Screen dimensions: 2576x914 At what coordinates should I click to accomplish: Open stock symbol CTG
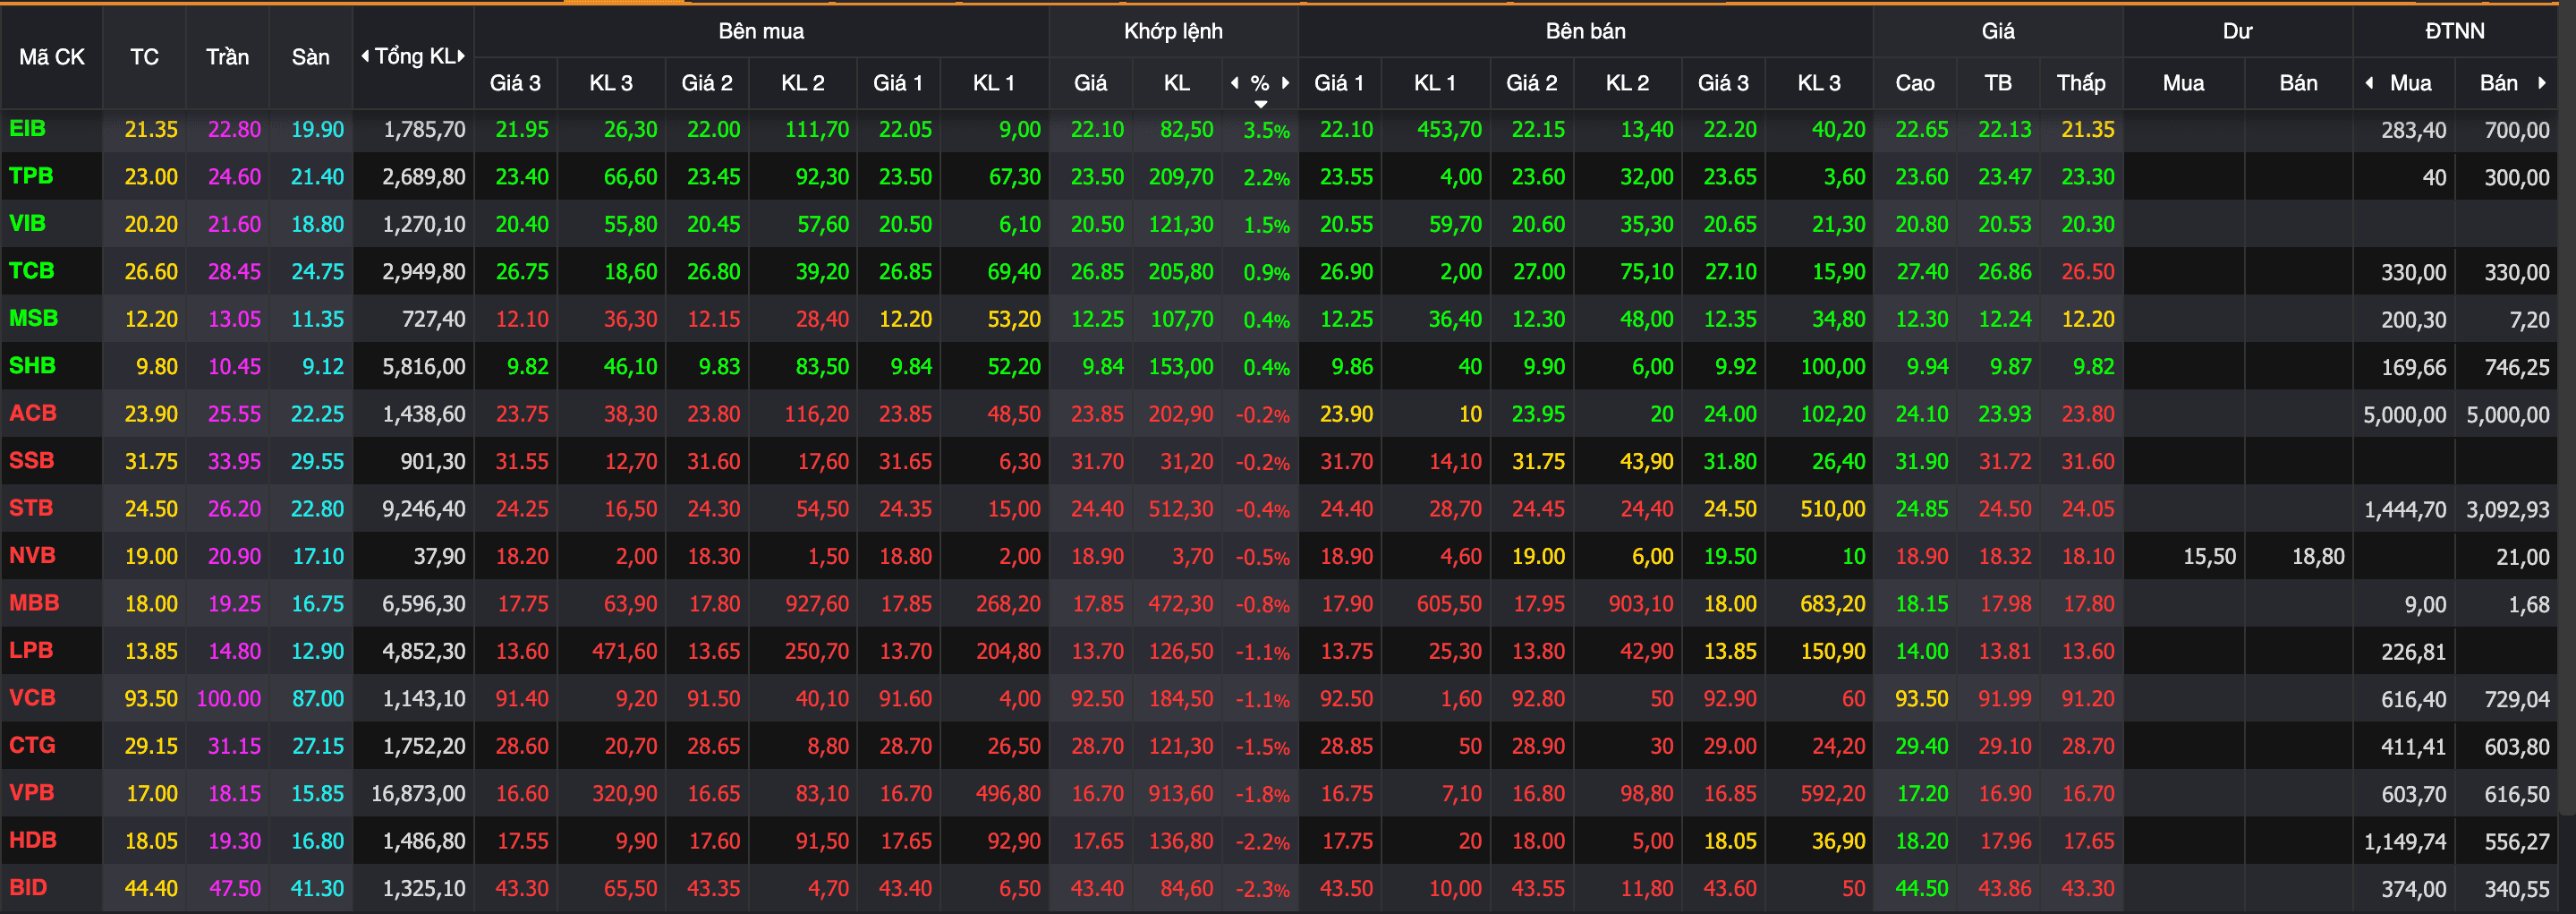click(32, 745)
